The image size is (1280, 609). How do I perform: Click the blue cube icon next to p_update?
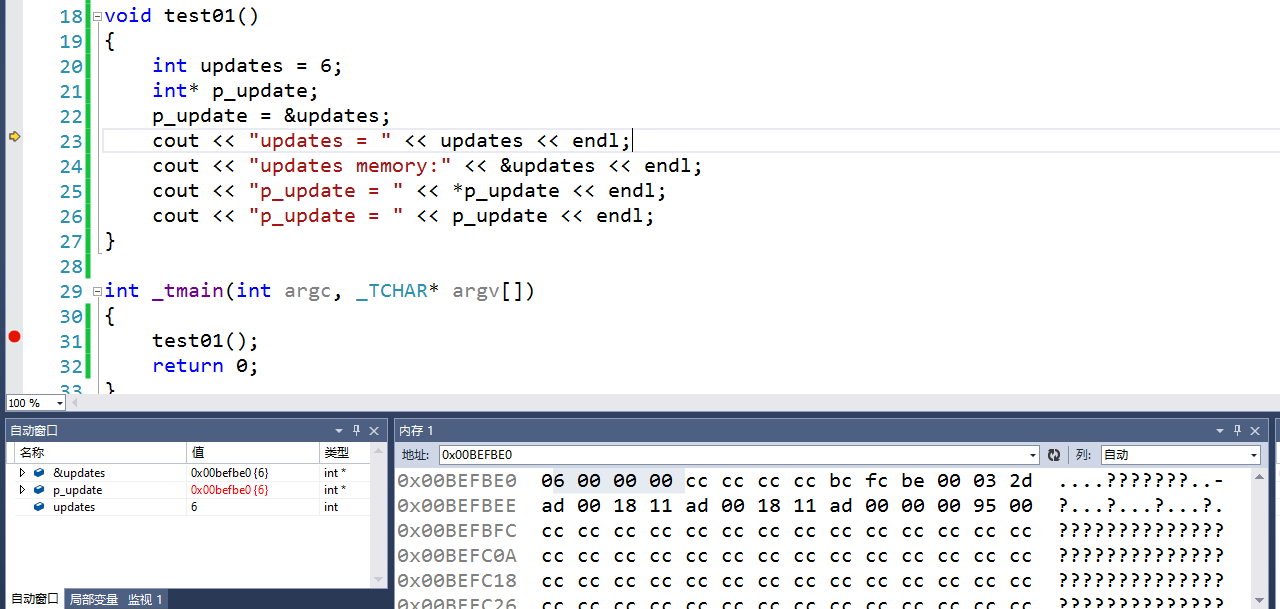click(39, 490)
